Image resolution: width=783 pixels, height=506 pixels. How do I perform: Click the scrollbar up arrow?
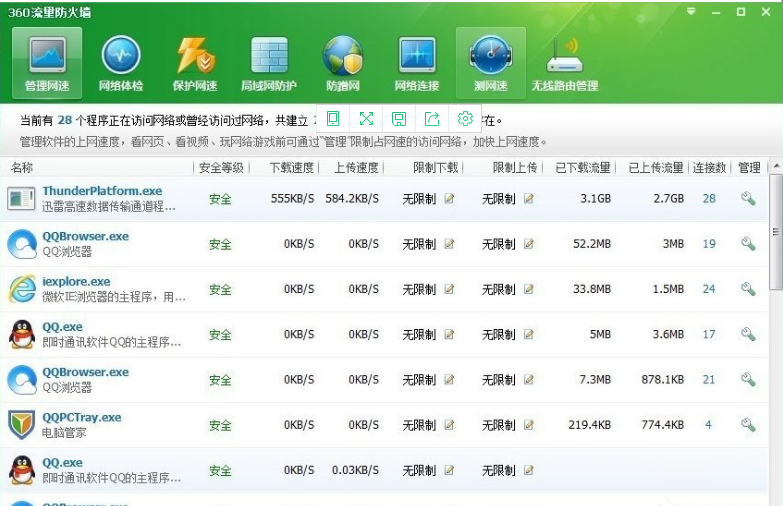pyautogui.click(x=776, y=165)
